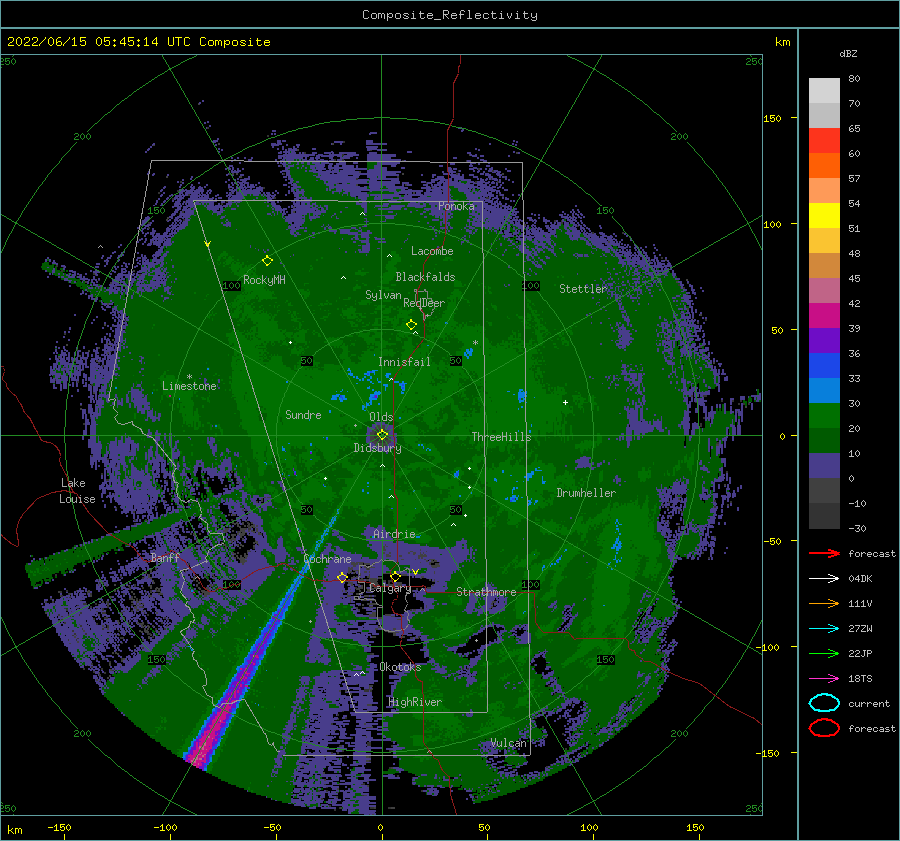Click the Strathmore town label
This screenshot has width=900, height=841.
(486, 592)
